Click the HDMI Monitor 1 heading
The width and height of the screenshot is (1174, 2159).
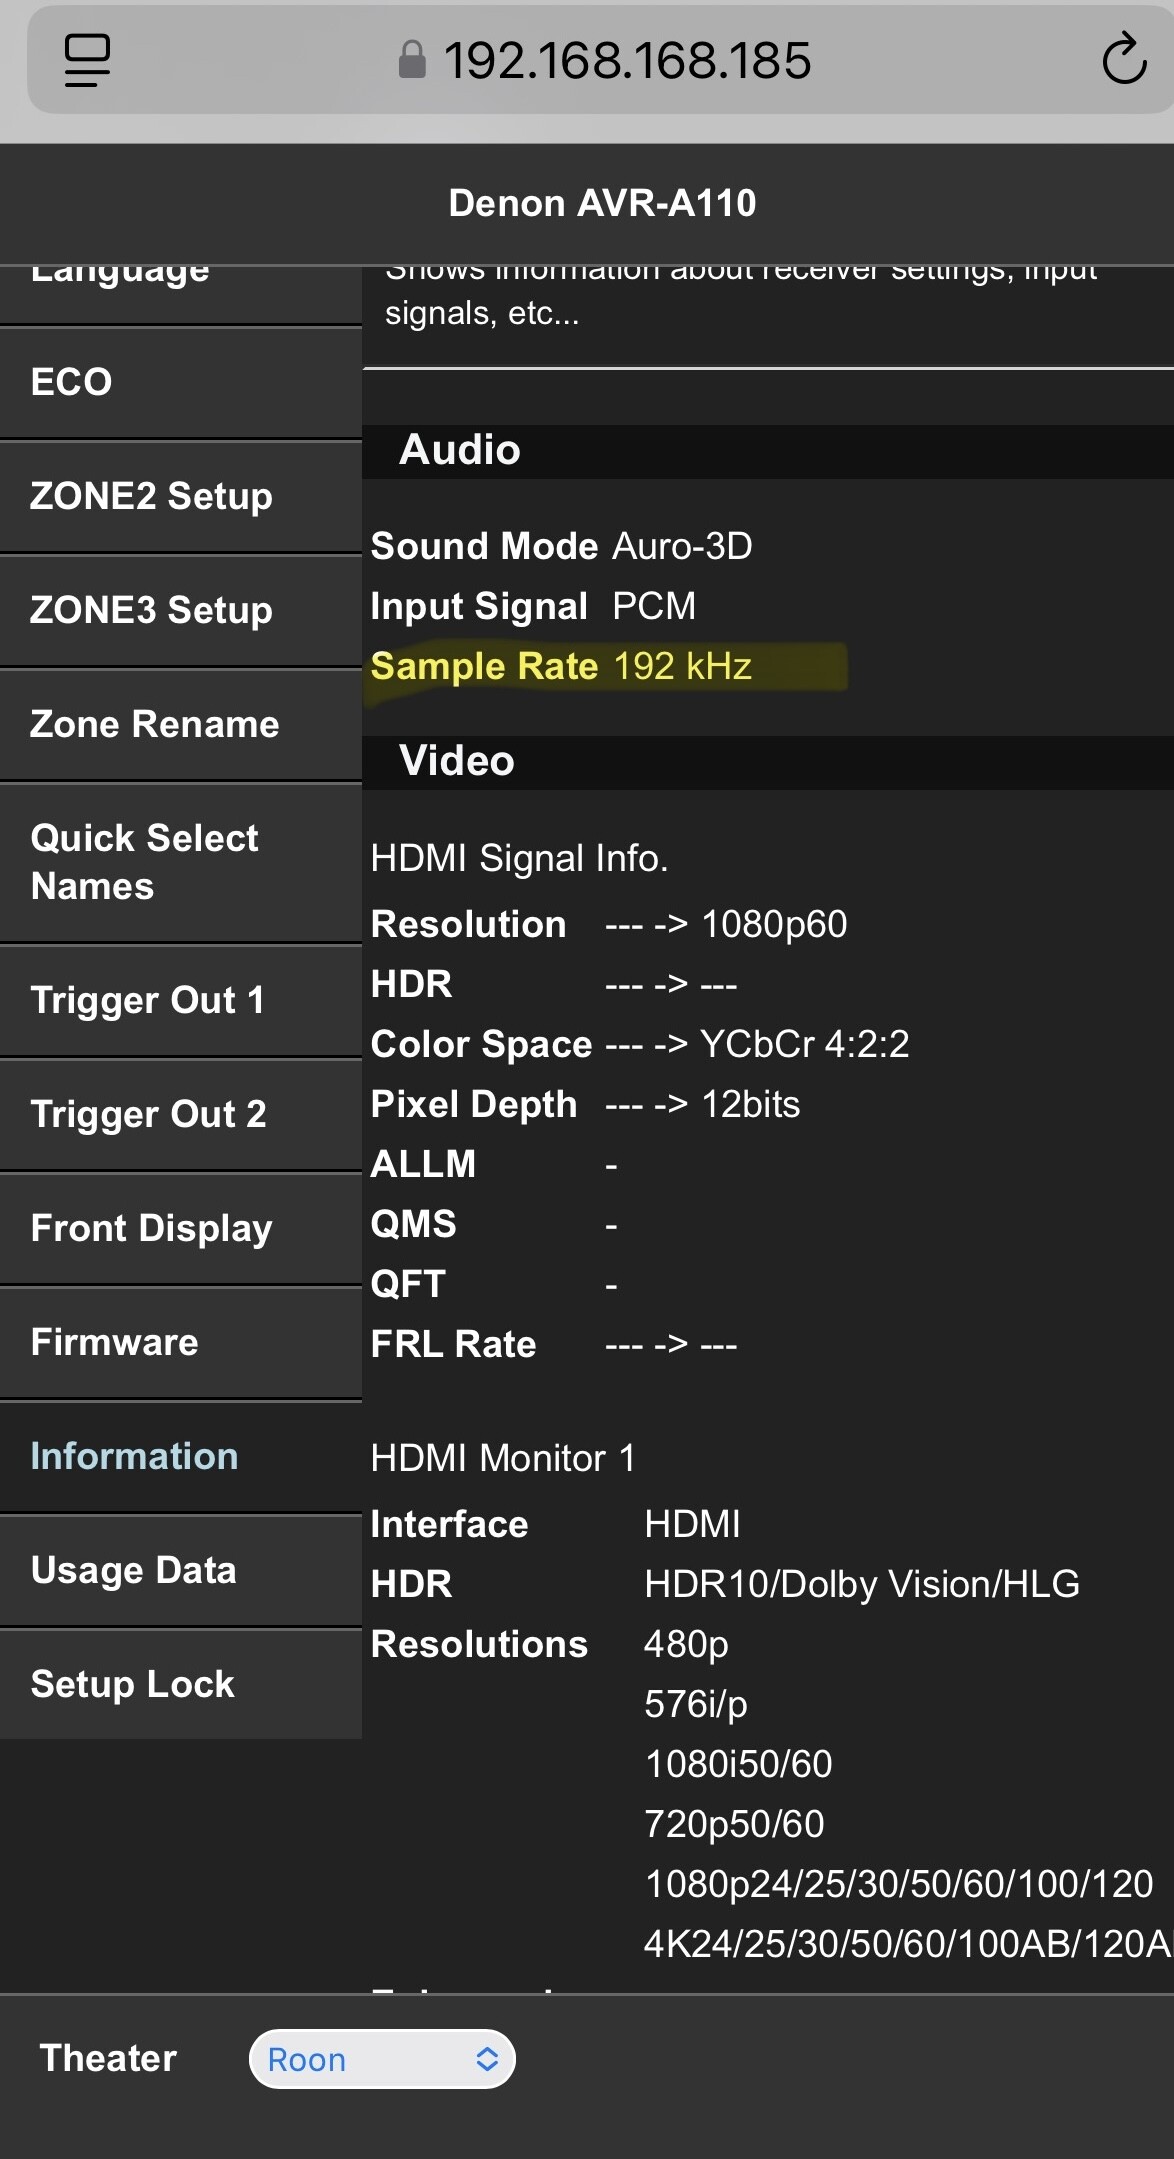[x=503, y=1458]
